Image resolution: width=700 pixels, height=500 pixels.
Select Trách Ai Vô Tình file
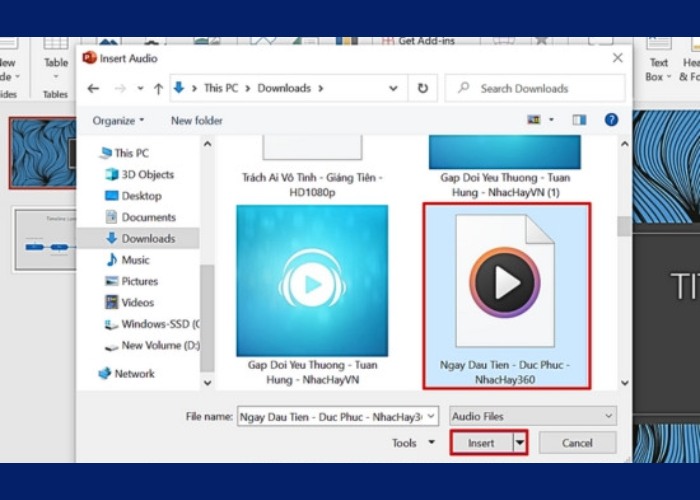click(312, 168)
